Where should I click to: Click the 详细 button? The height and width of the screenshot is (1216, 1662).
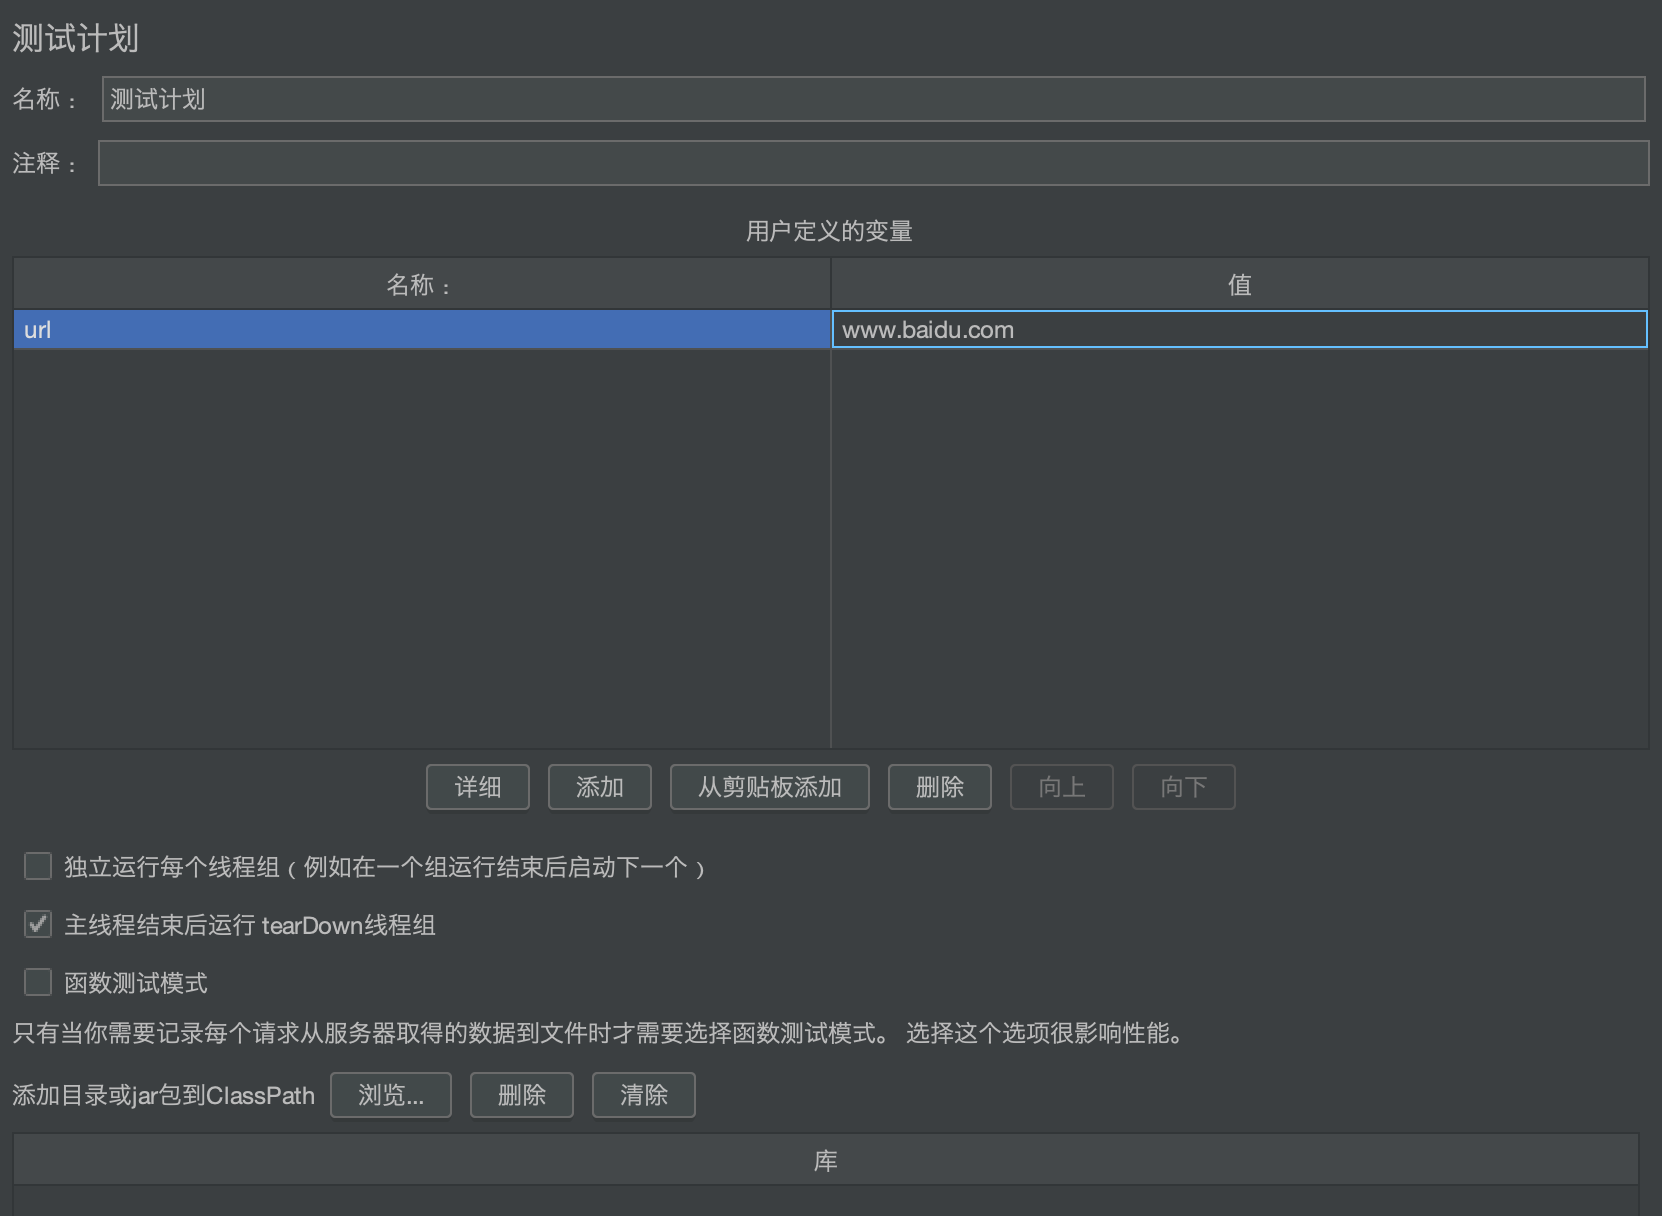pos(478,787)
